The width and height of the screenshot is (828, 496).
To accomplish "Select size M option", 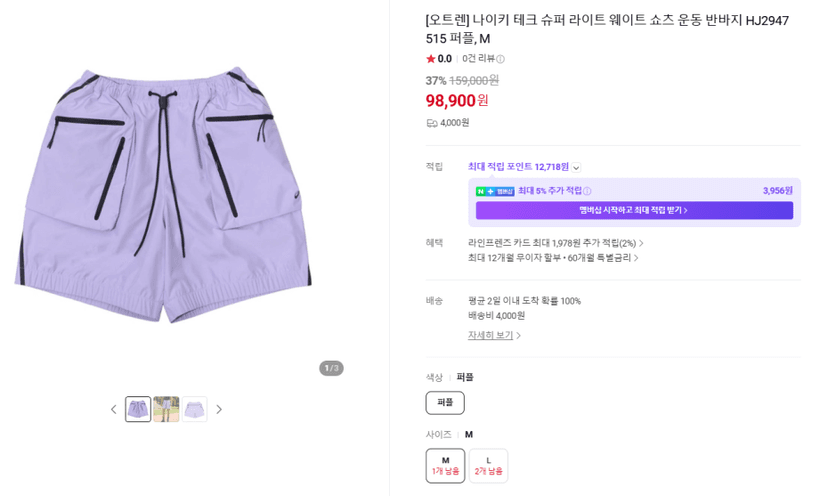I will tap(445, 465).
